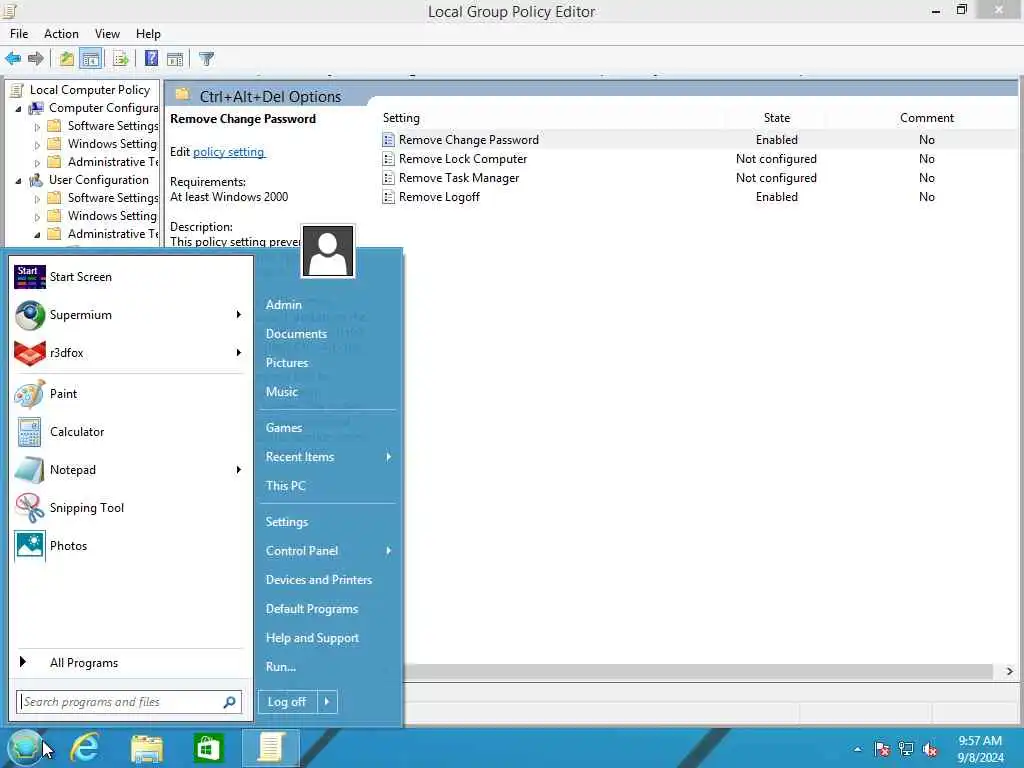Expand the r3dfox submenu arrow
The height and width of the screenshot is (768, 1024).
tap(238, 353)
